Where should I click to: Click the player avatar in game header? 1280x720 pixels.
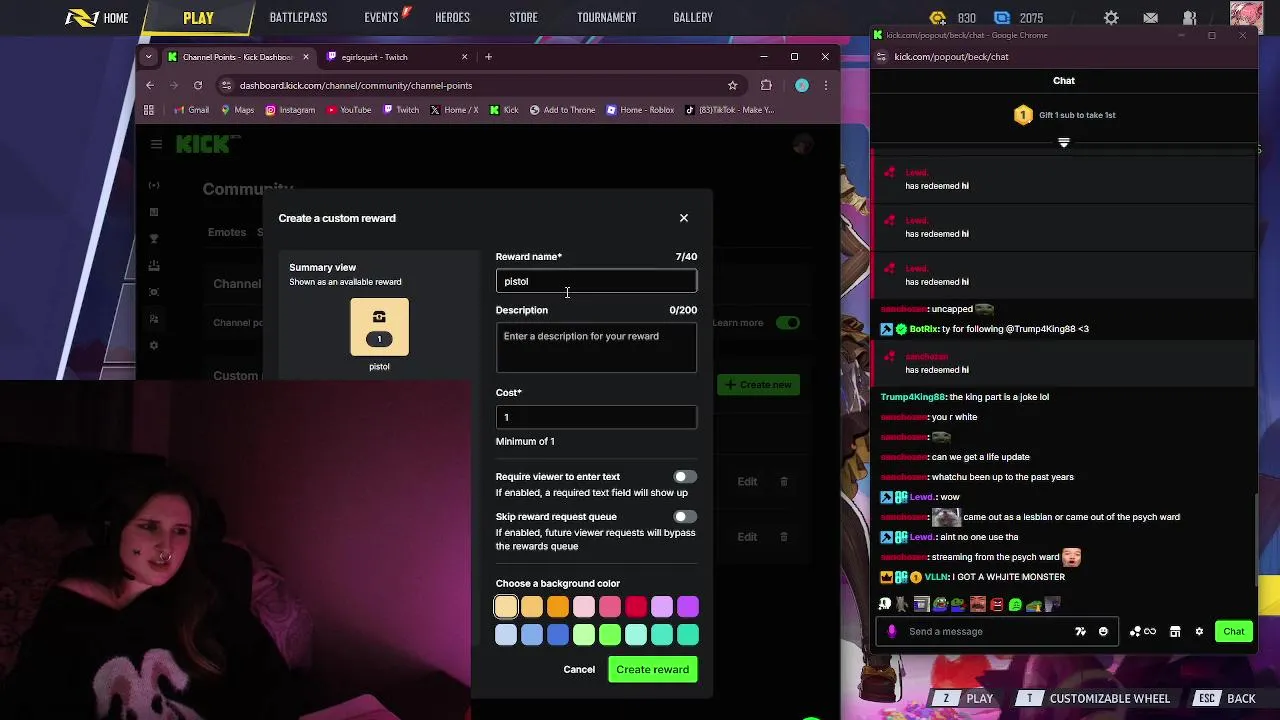1245,17
